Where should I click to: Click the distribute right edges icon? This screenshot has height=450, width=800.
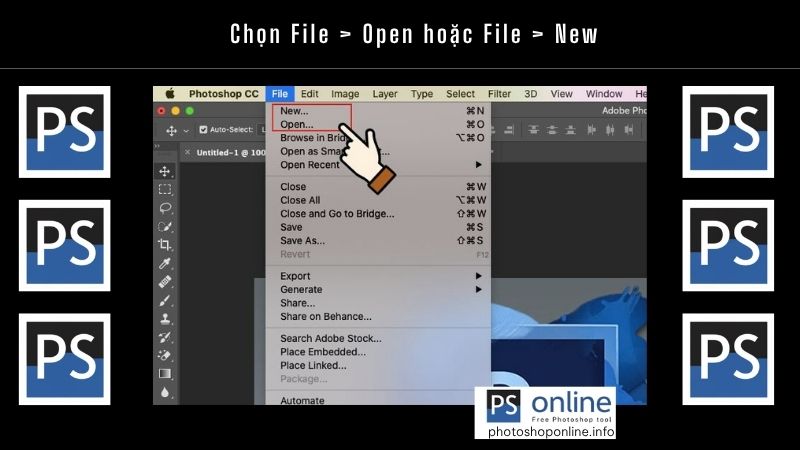point(629,130)
